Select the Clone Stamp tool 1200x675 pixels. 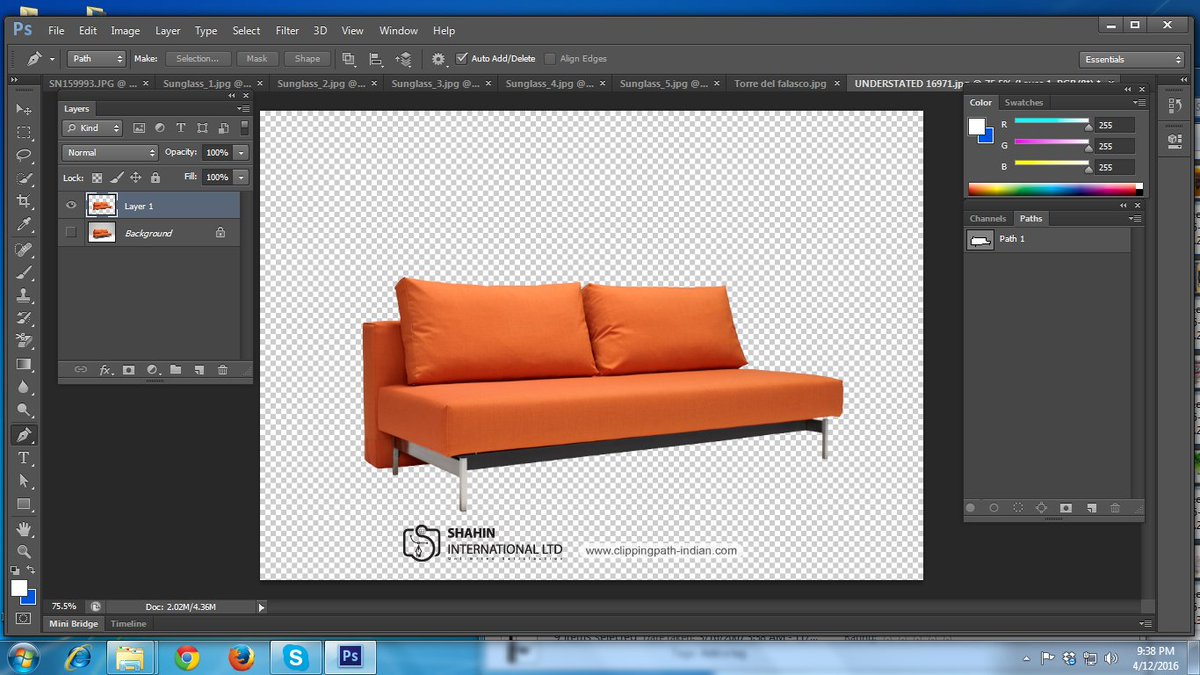[x=24, y=295]
